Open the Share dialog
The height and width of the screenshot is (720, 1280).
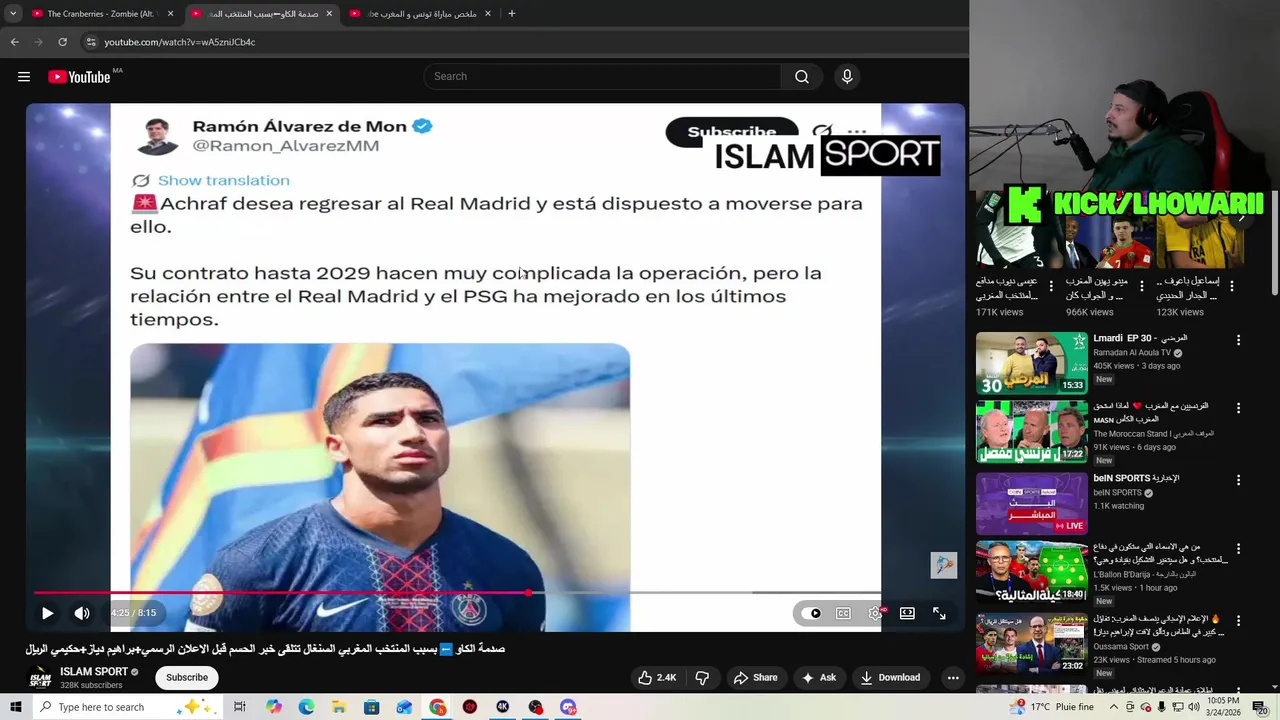755,677
